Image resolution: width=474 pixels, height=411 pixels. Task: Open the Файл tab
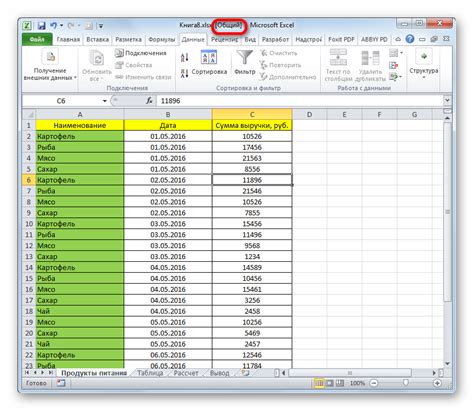(x=37, y=39)
